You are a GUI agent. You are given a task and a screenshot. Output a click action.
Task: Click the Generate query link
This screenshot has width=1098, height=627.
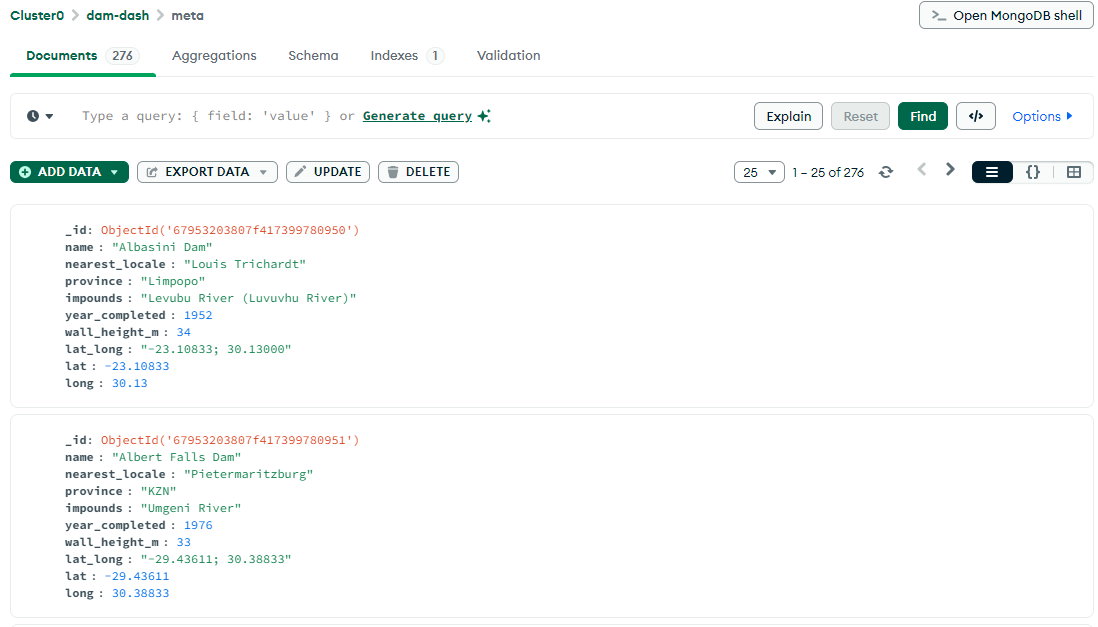click(417, 116)
